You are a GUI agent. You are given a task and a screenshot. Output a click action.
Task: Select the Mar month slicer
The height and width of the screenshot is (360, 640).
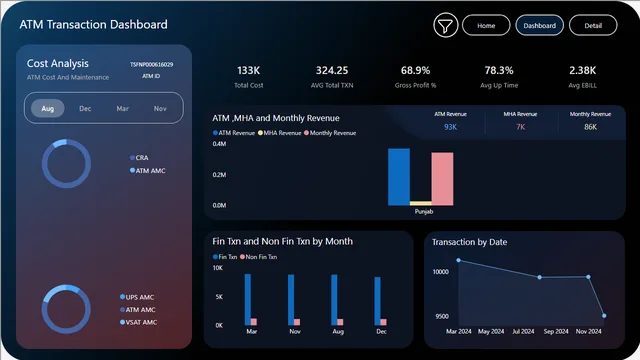(122, 109)
